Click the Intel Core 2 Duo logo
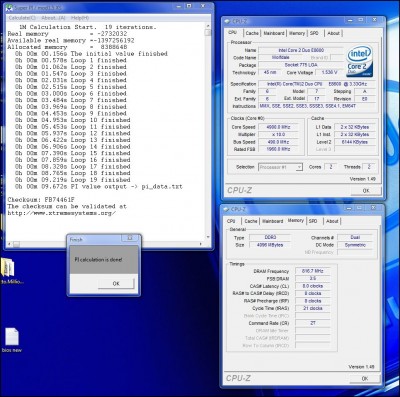This screenshot has width=400, height=397. tap(359, 62)
